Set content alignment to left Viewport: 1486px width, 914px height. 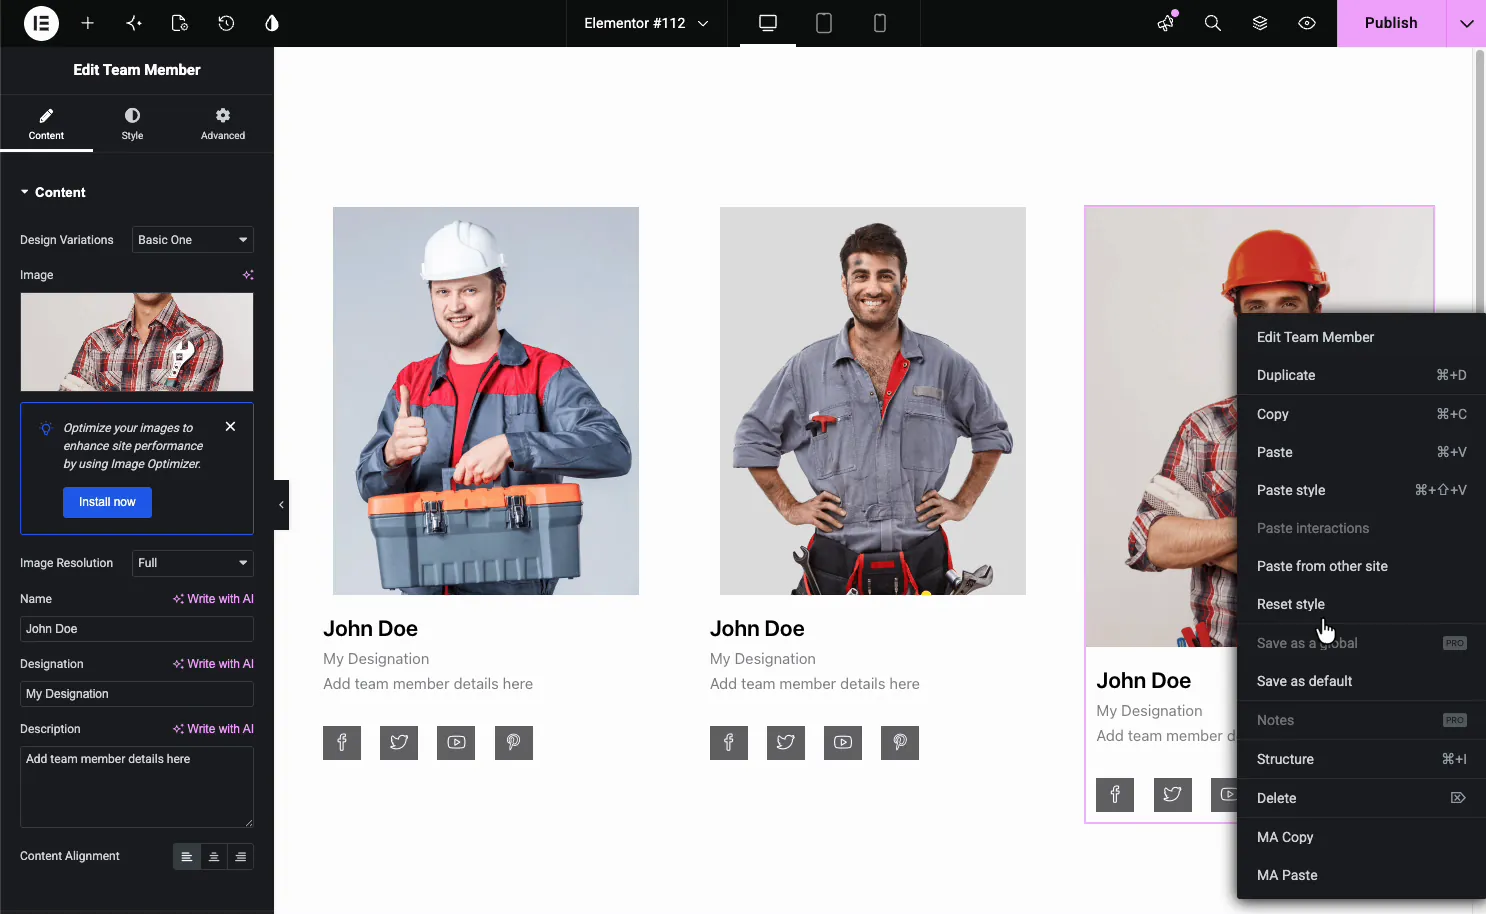point(187,857)
